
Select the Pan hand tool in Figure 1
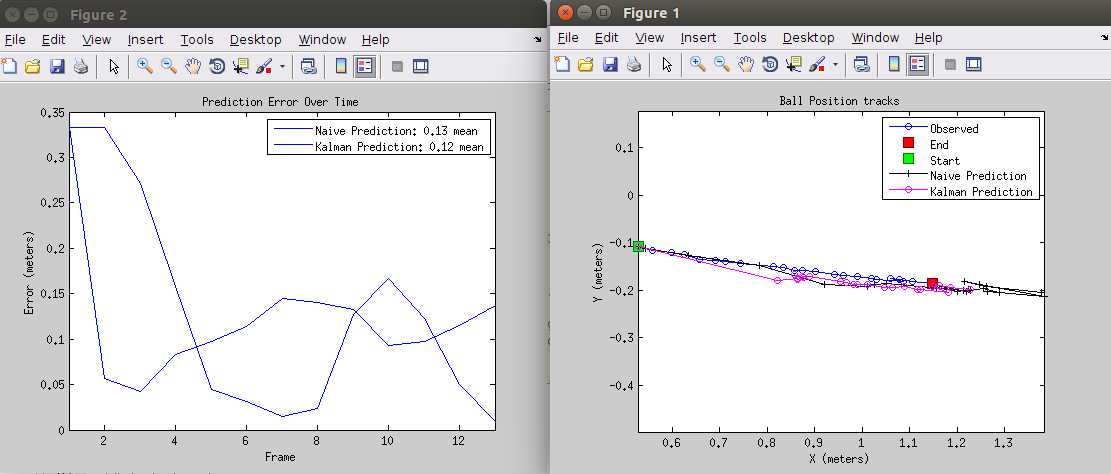(745, 64)
